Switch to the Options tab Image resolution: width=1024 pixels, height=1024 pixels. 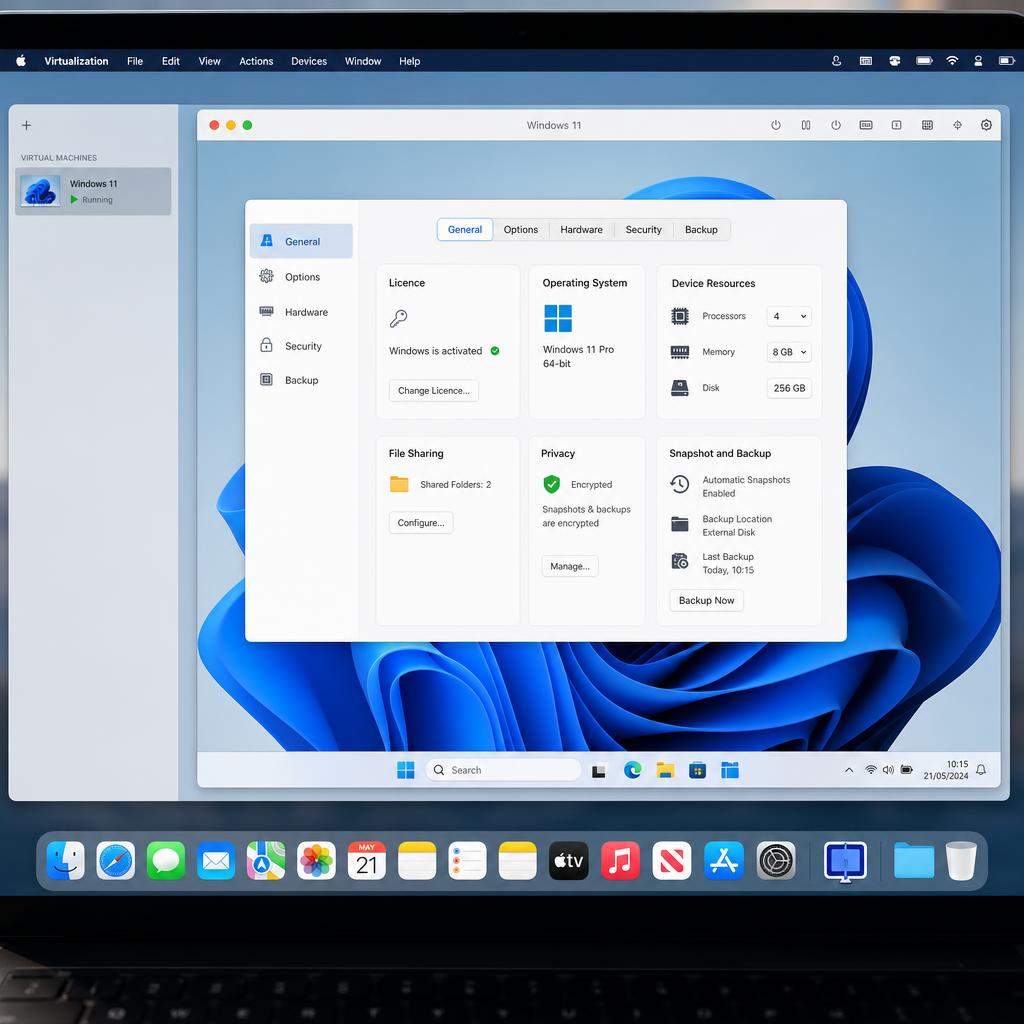[520, 230]
